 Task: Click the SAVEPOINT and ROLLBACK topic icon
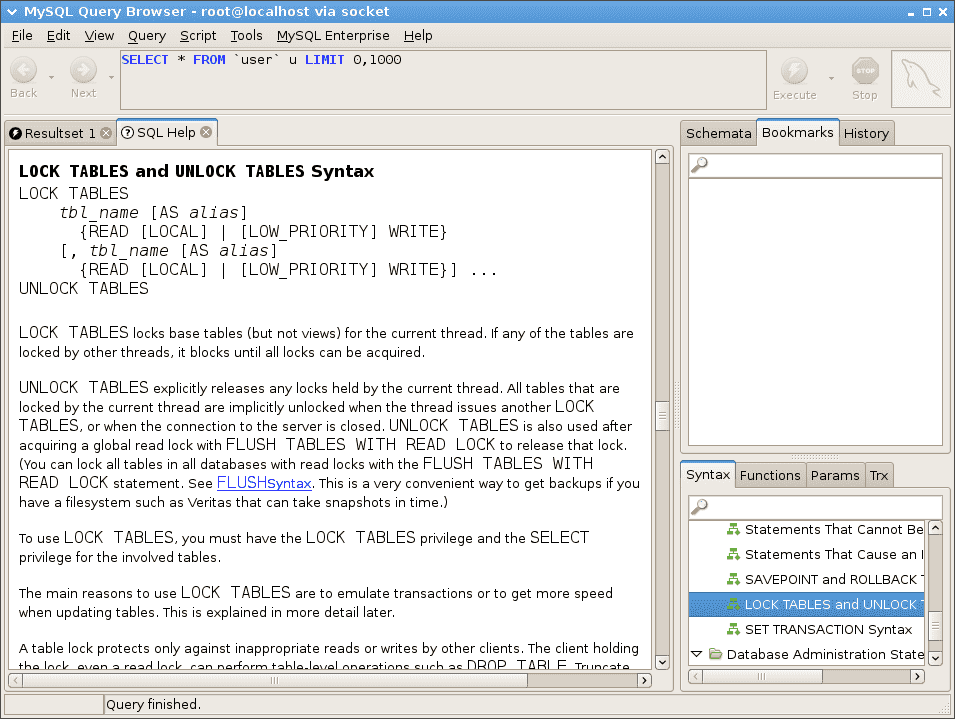(733, 579)
